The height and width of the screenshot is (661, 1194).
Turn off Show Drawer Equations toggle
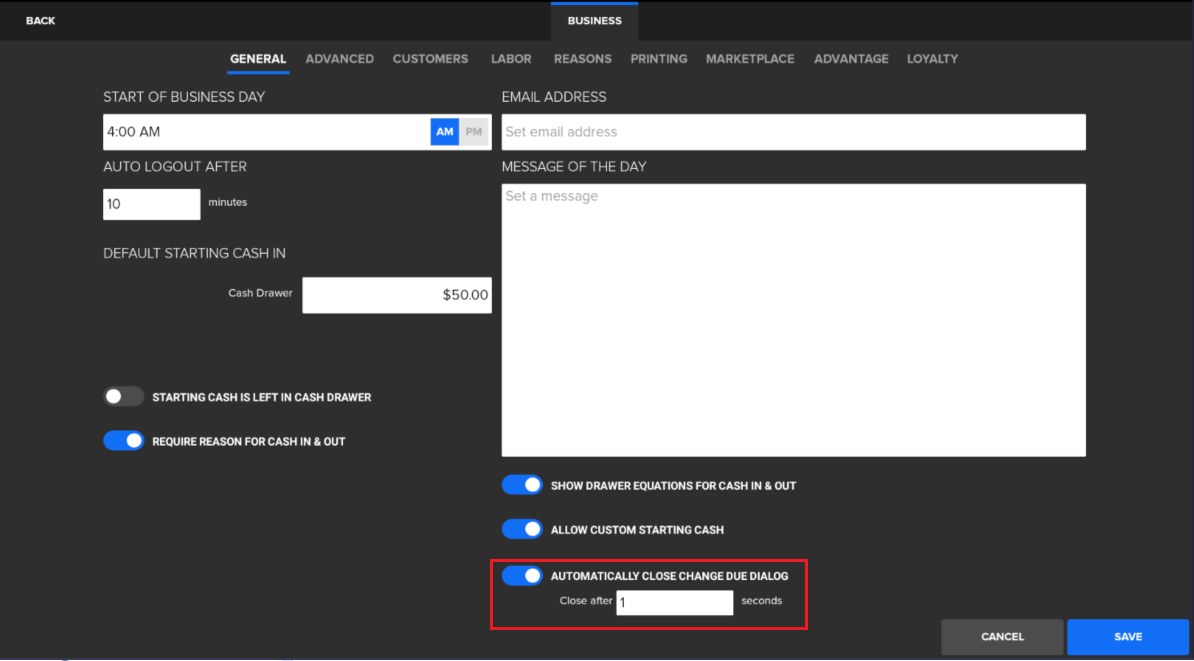coord(522,485)
